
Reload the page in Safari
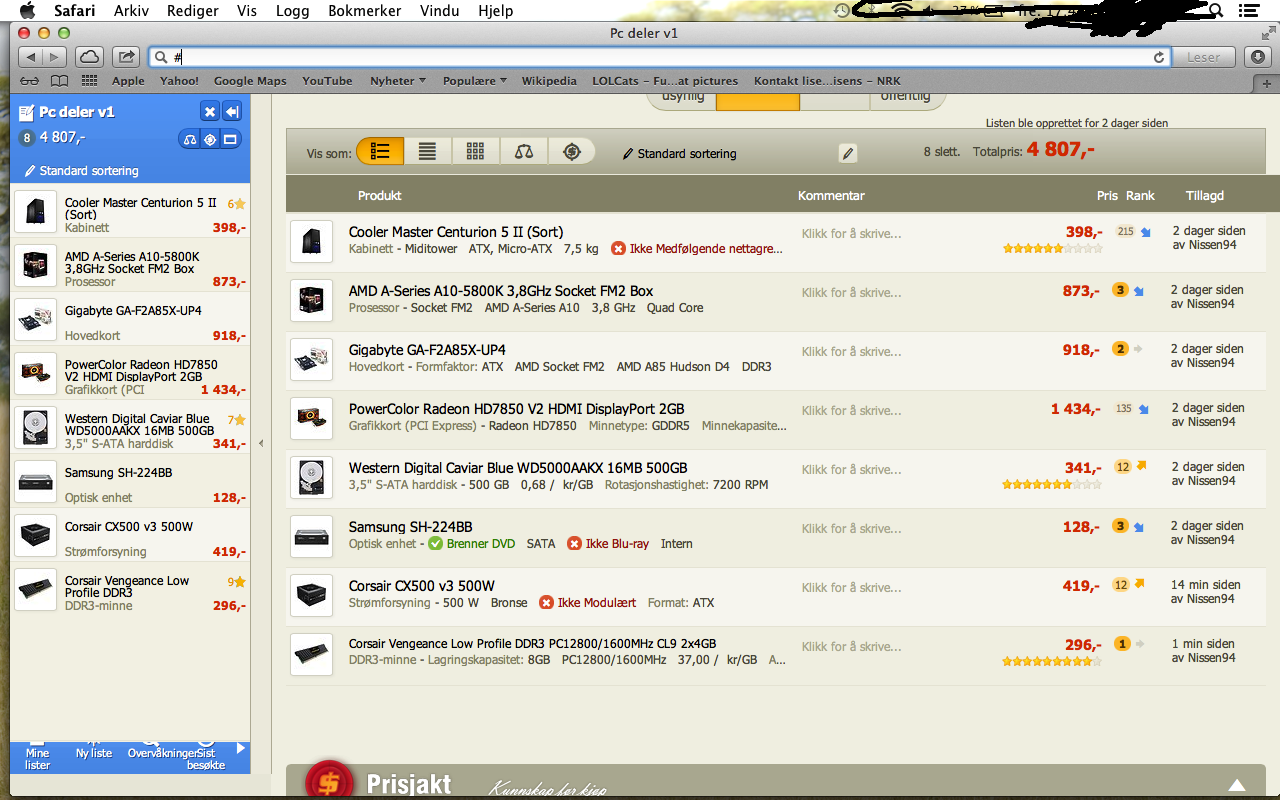(x=1159, y=57)
